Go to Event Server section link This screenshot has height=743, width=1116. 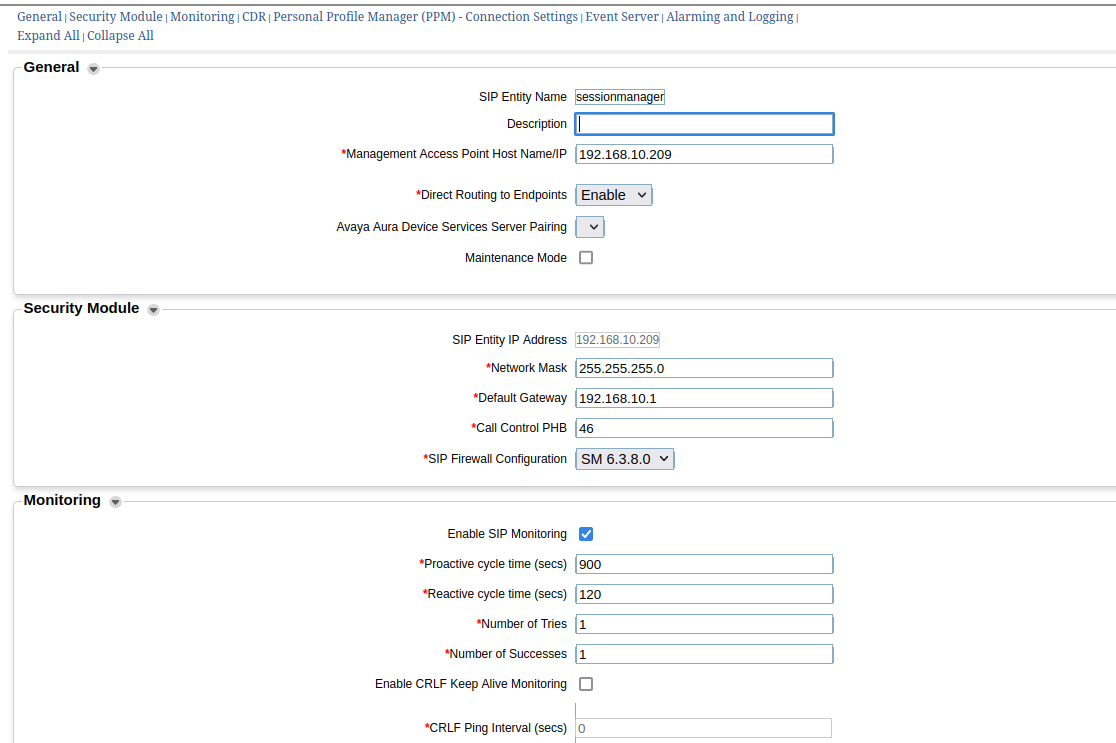(622, 17)
